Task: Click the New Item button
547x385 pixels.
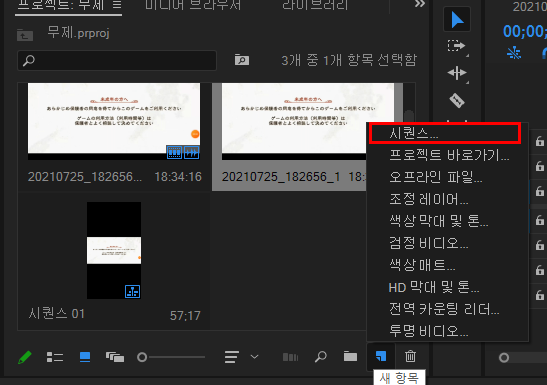Action: tap(381, 356)
